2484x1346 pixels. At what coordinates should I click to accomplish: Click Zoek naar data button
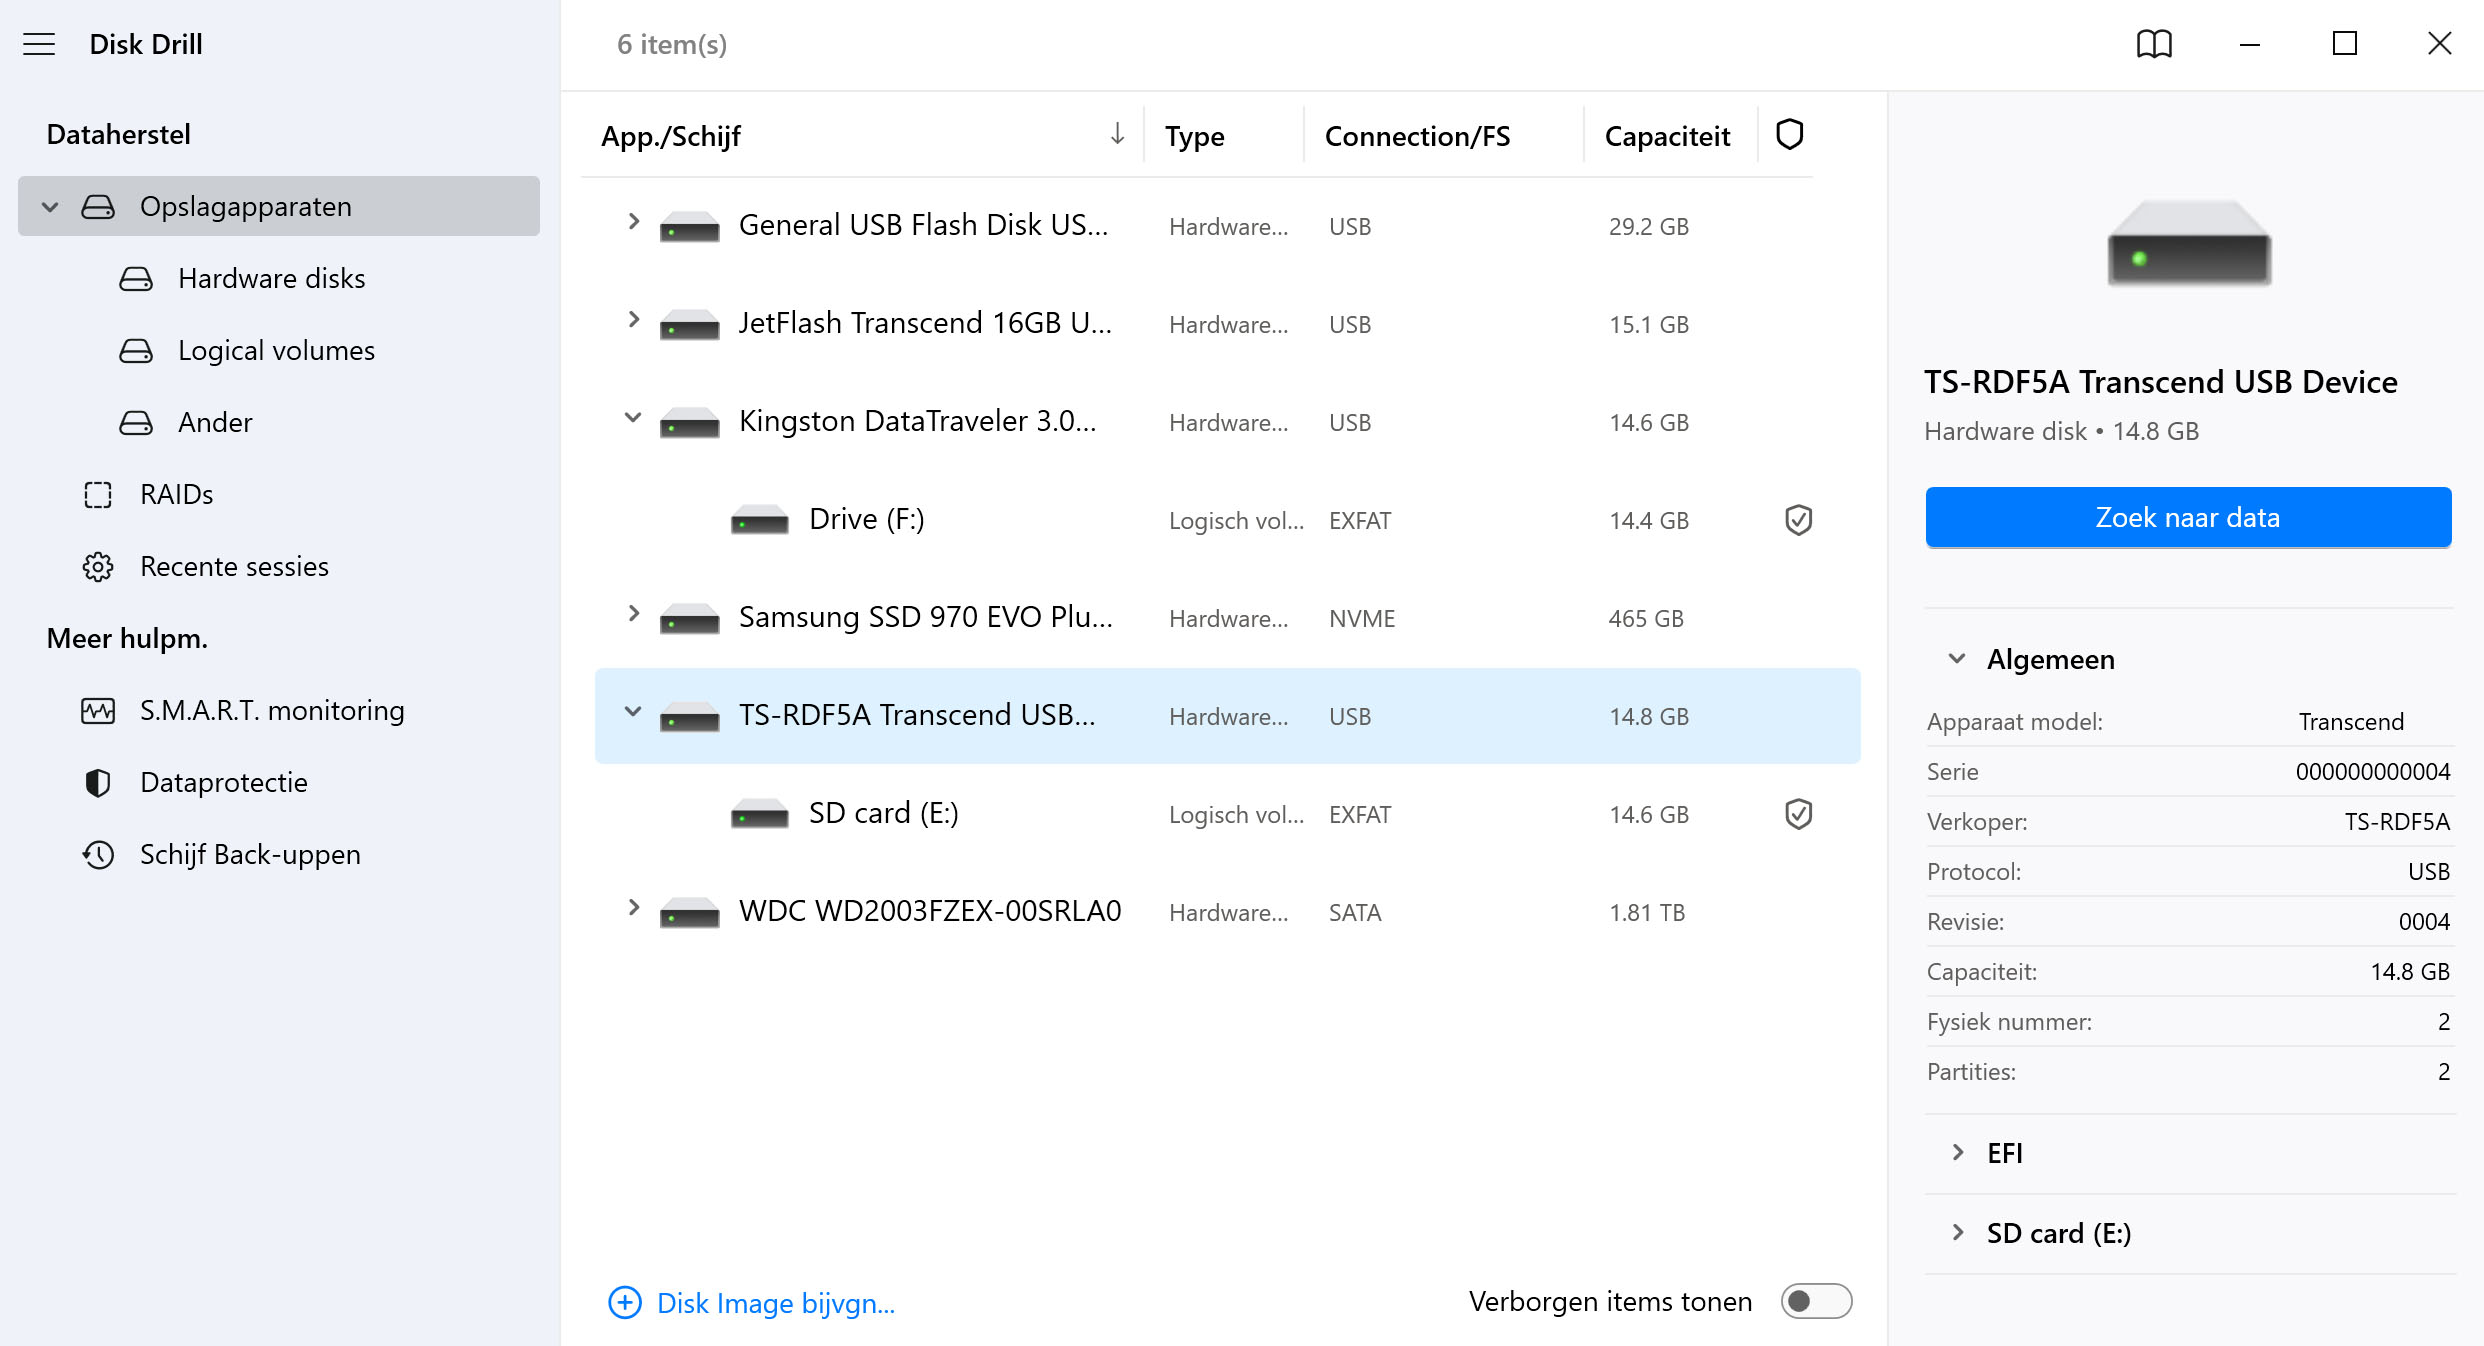tap(2188, 517)
